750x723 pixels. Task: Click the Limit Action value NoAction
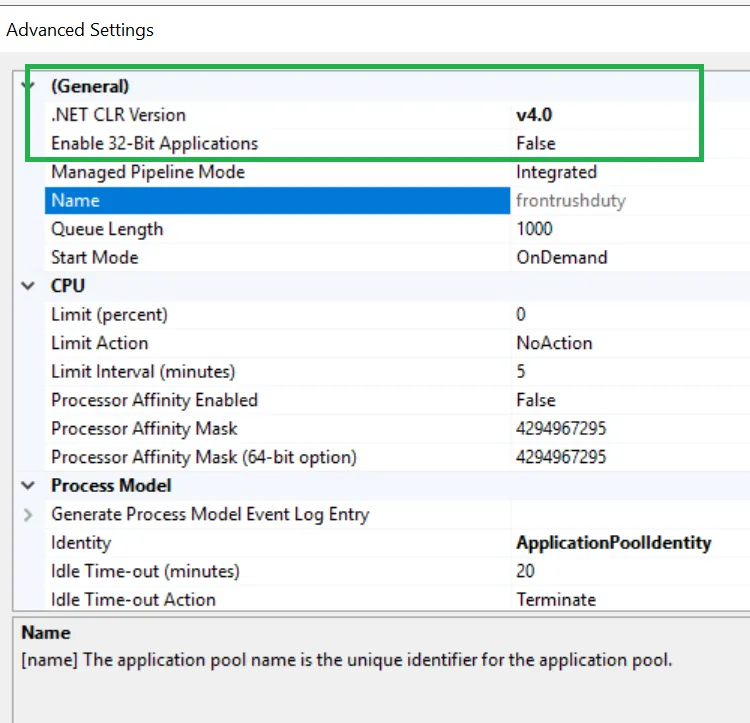tap(554, 343)
